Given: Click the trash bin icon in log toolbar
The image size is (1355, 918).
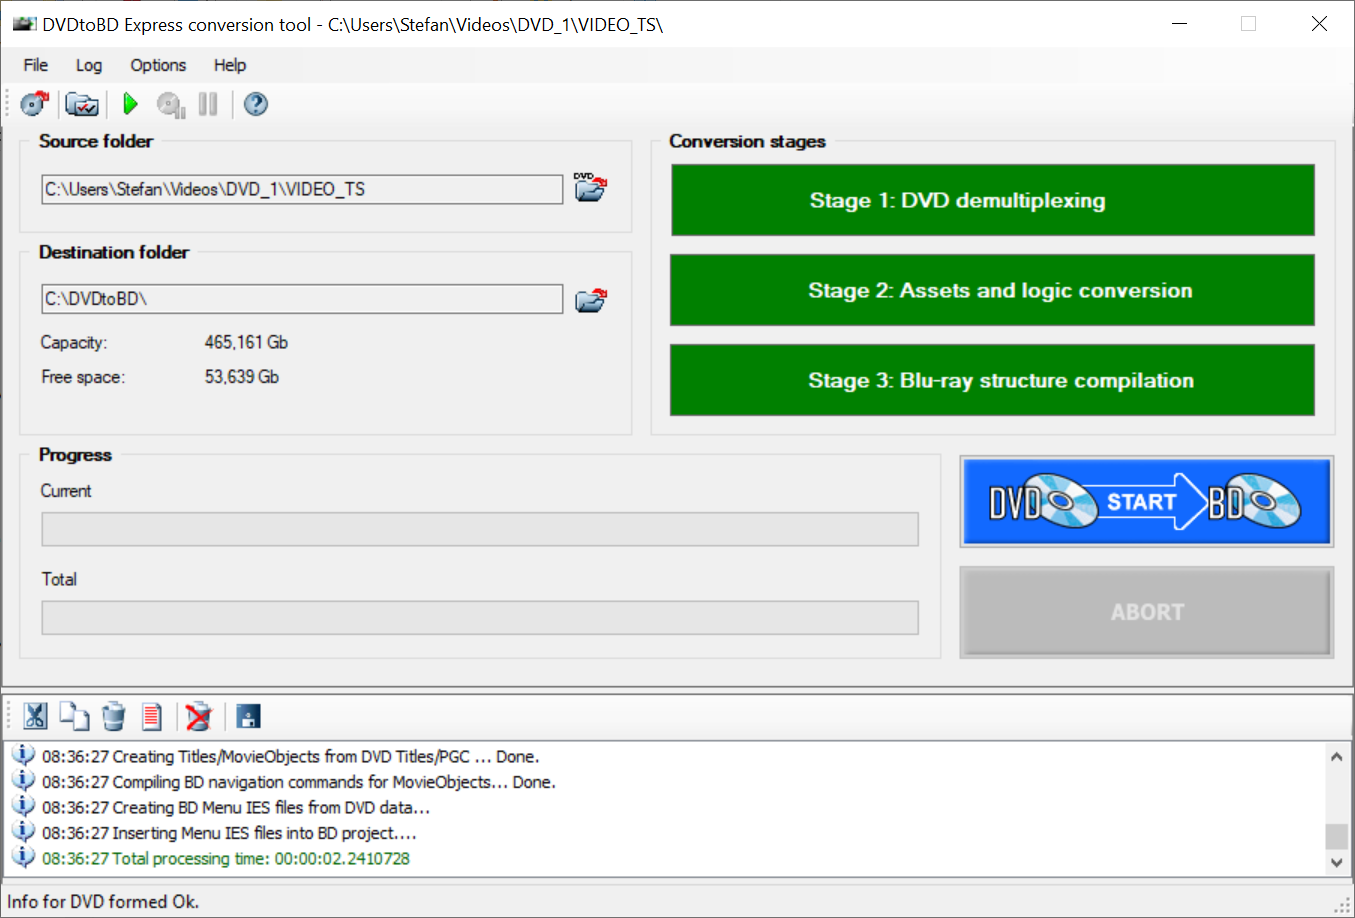Looking at the screenshot, I should pos(114,716).
